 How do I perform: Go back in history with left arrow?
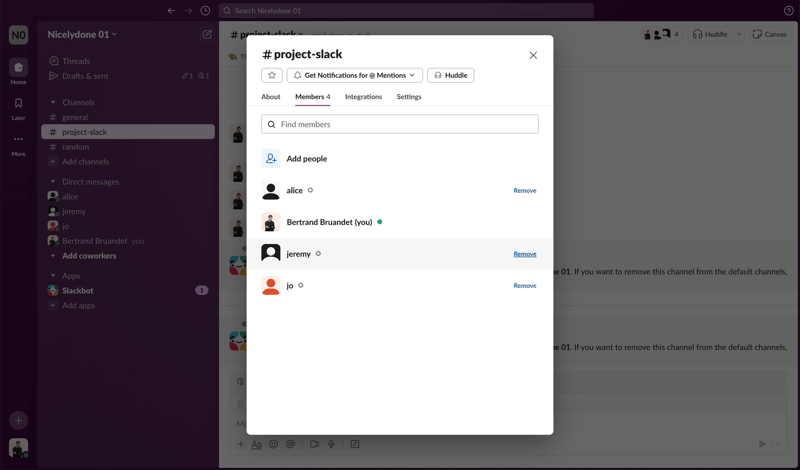pos(171,11)
